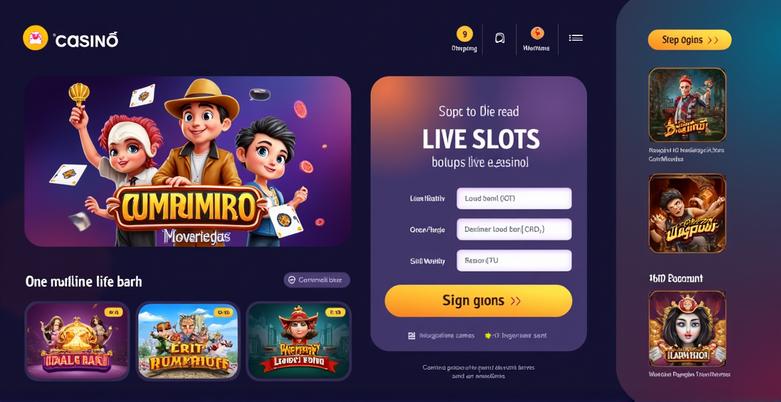Open the red-hat character game thumbnail
The image size is (781, 402).
click(x=299, y=341)
